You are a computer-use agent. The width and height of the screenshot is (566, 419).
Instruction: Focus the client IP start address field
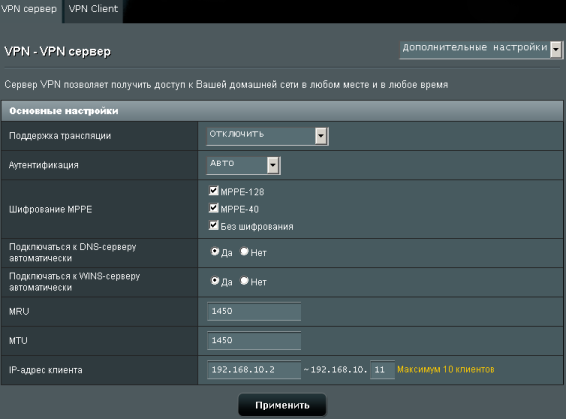click(x=254, y=370)
